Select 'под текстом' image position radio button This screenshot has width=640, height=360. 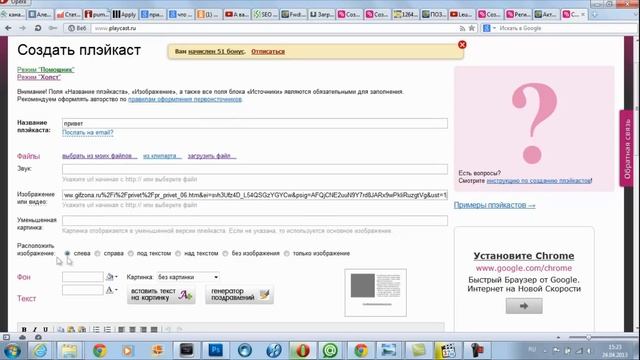[131, 253]
